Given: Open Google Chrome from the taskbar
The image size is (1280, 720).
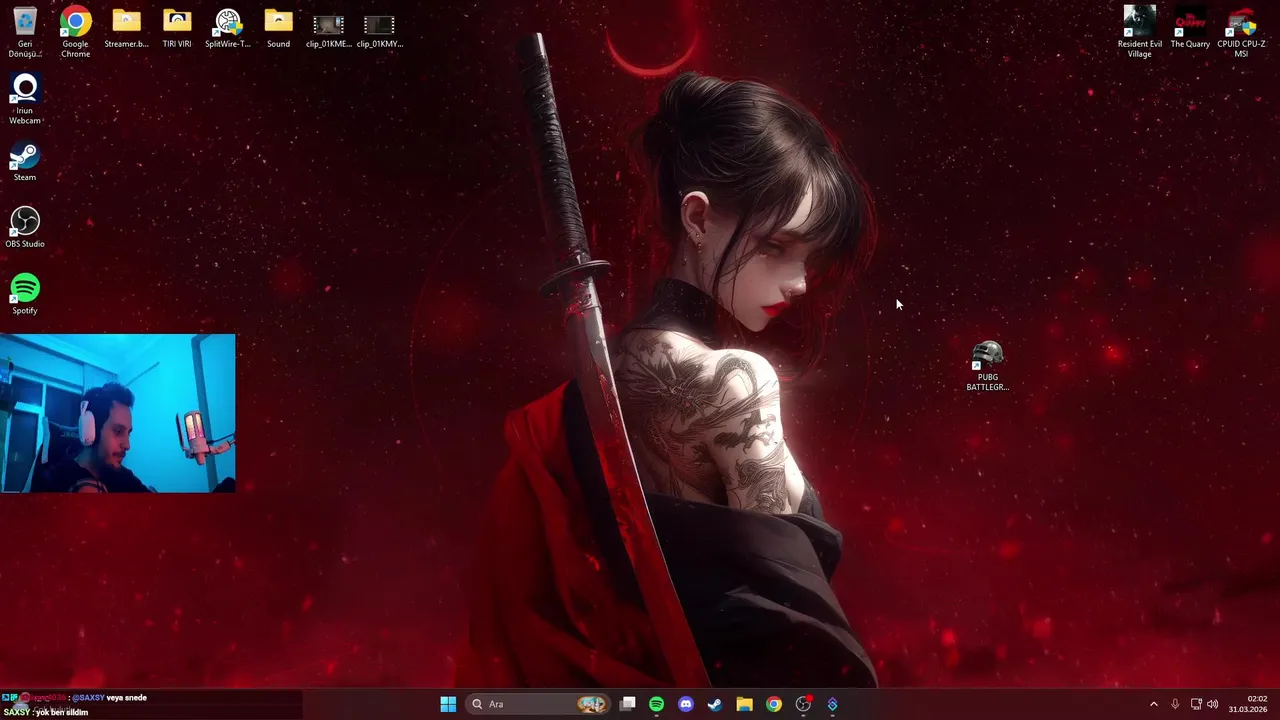Looking at the screenshot, I should [x=774, y=704].
